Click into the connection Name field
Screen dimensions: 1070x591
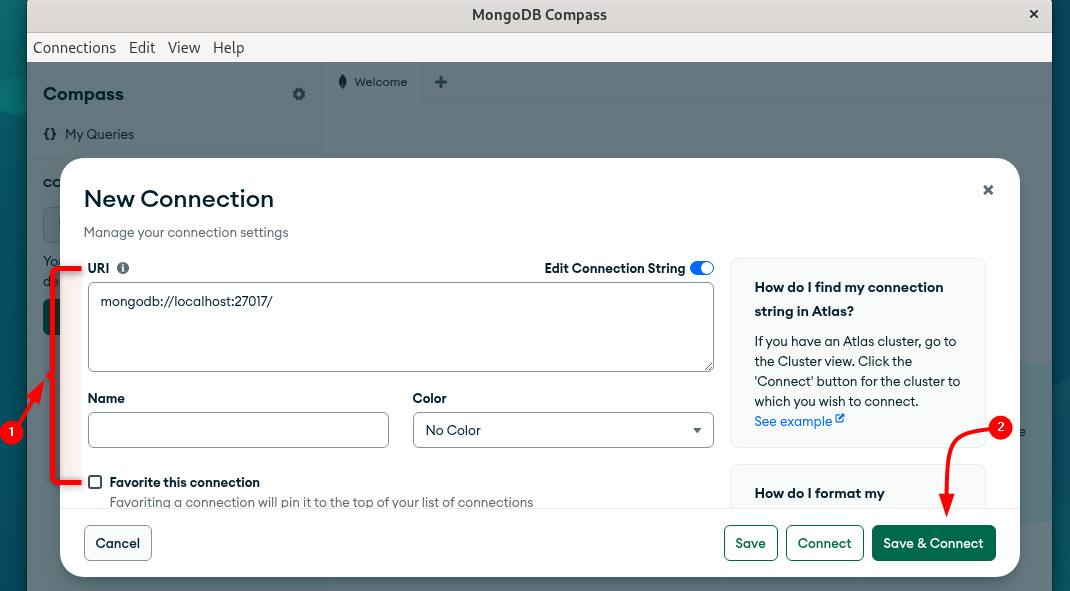(238, 430)
